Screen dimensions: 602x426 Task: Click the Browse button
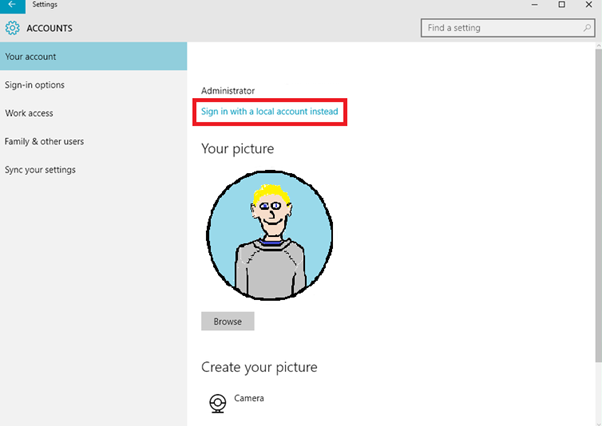[228, 321]
